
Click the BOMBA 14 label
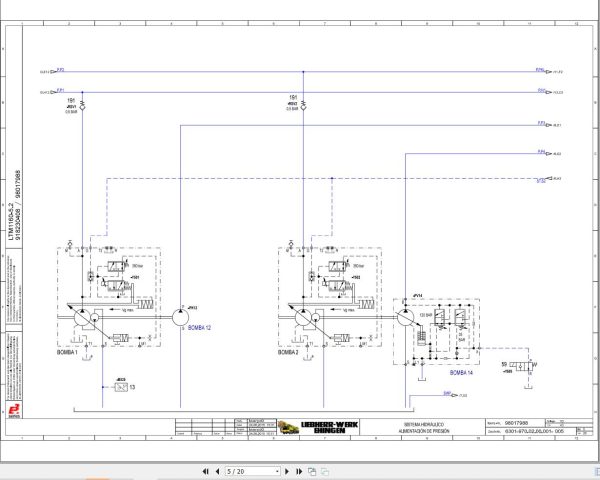[x=461, y=372]
